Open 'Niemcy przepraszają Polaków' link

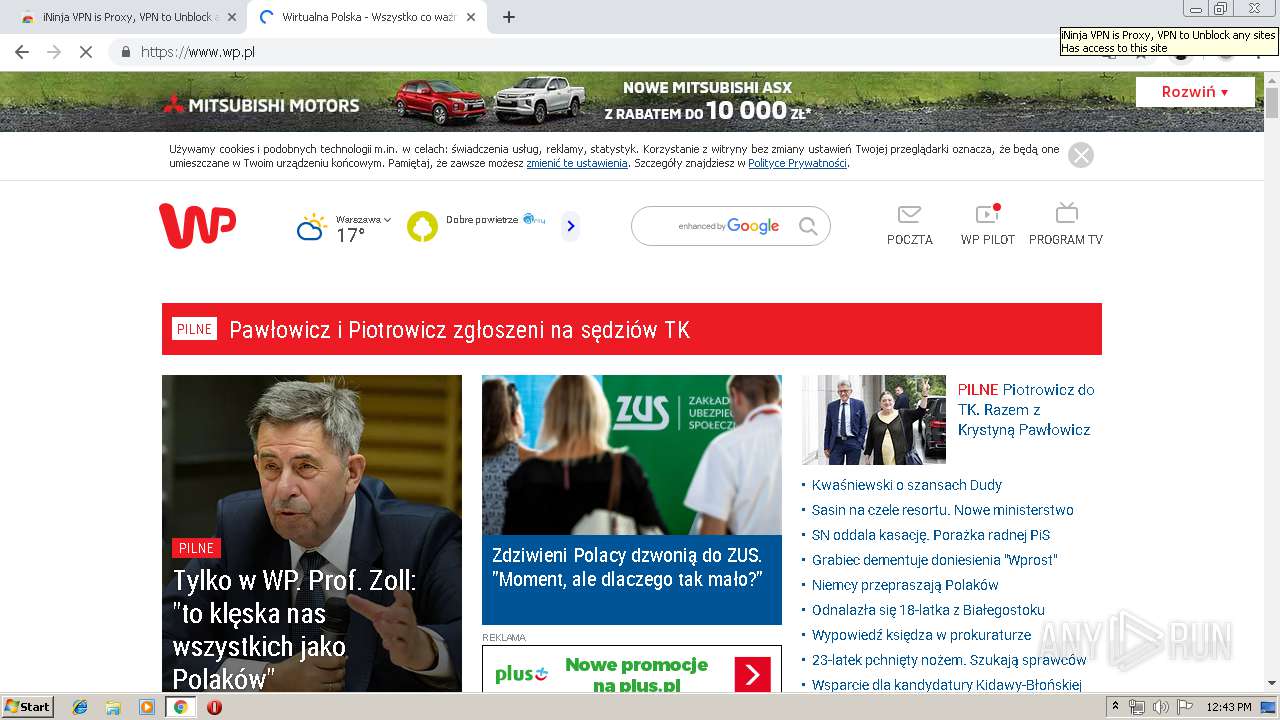tap(905, 585)
